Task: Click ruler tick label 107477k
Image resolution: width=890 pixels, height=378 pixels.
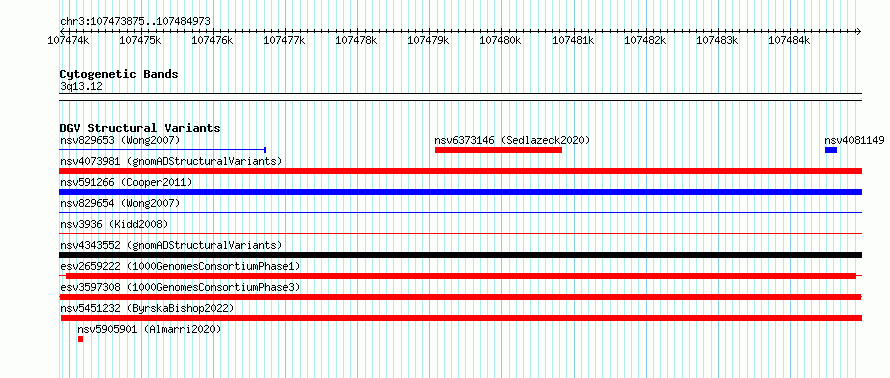Action: (284, 40)
